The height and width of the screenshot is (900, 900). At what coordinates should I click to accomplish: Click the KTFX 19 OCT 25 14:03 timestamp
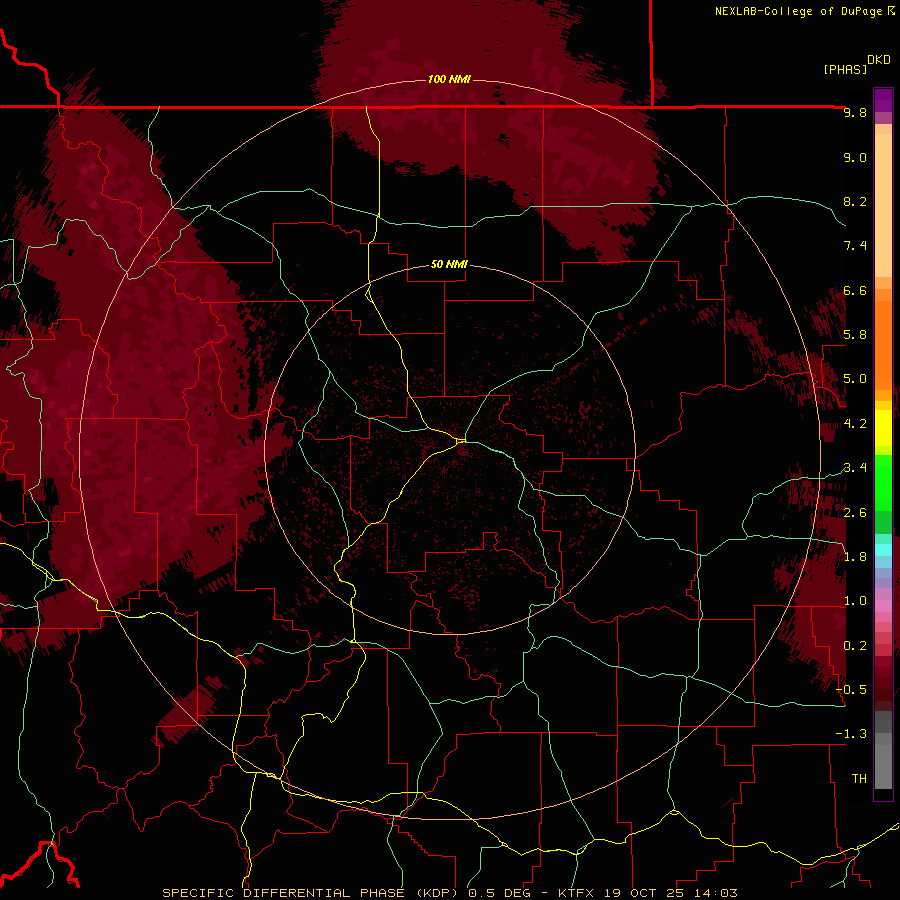[647, 893]
